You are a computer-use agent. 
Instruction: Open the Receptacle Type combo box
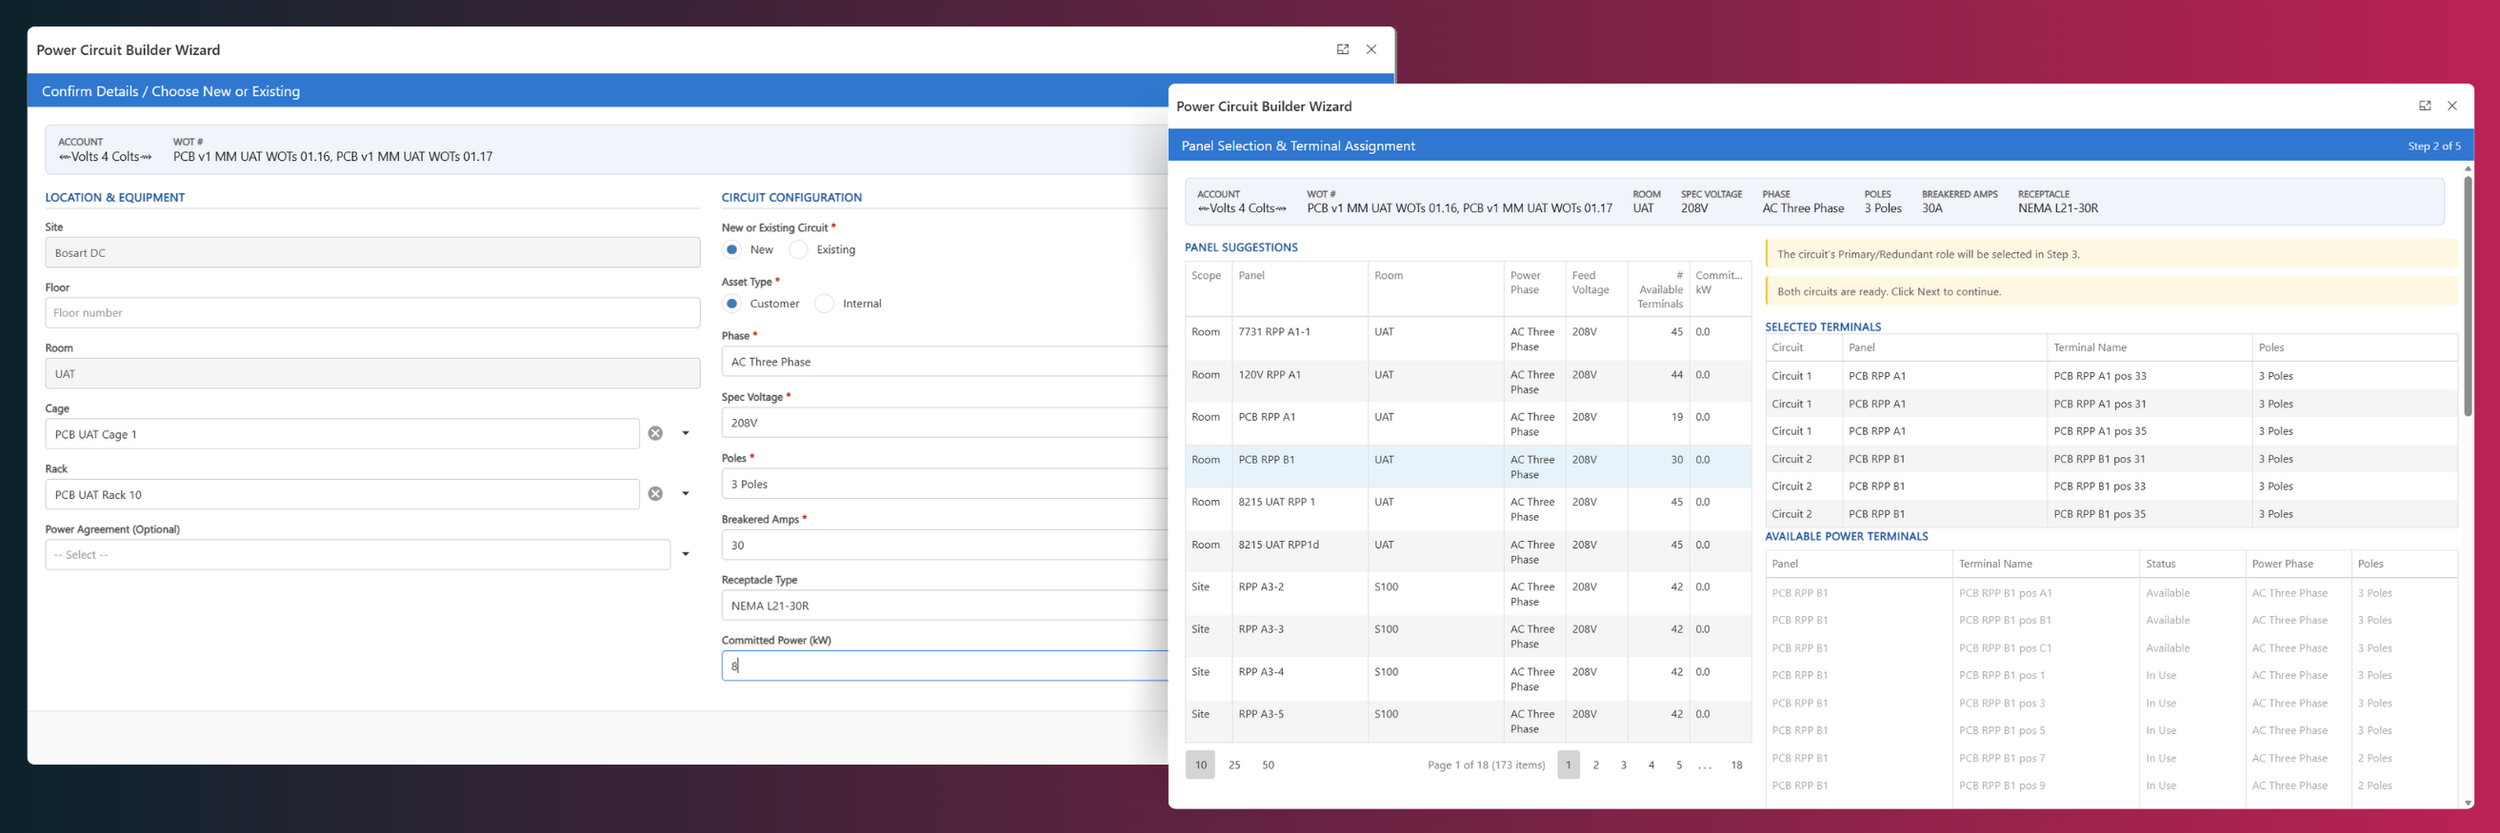[944, 606]
